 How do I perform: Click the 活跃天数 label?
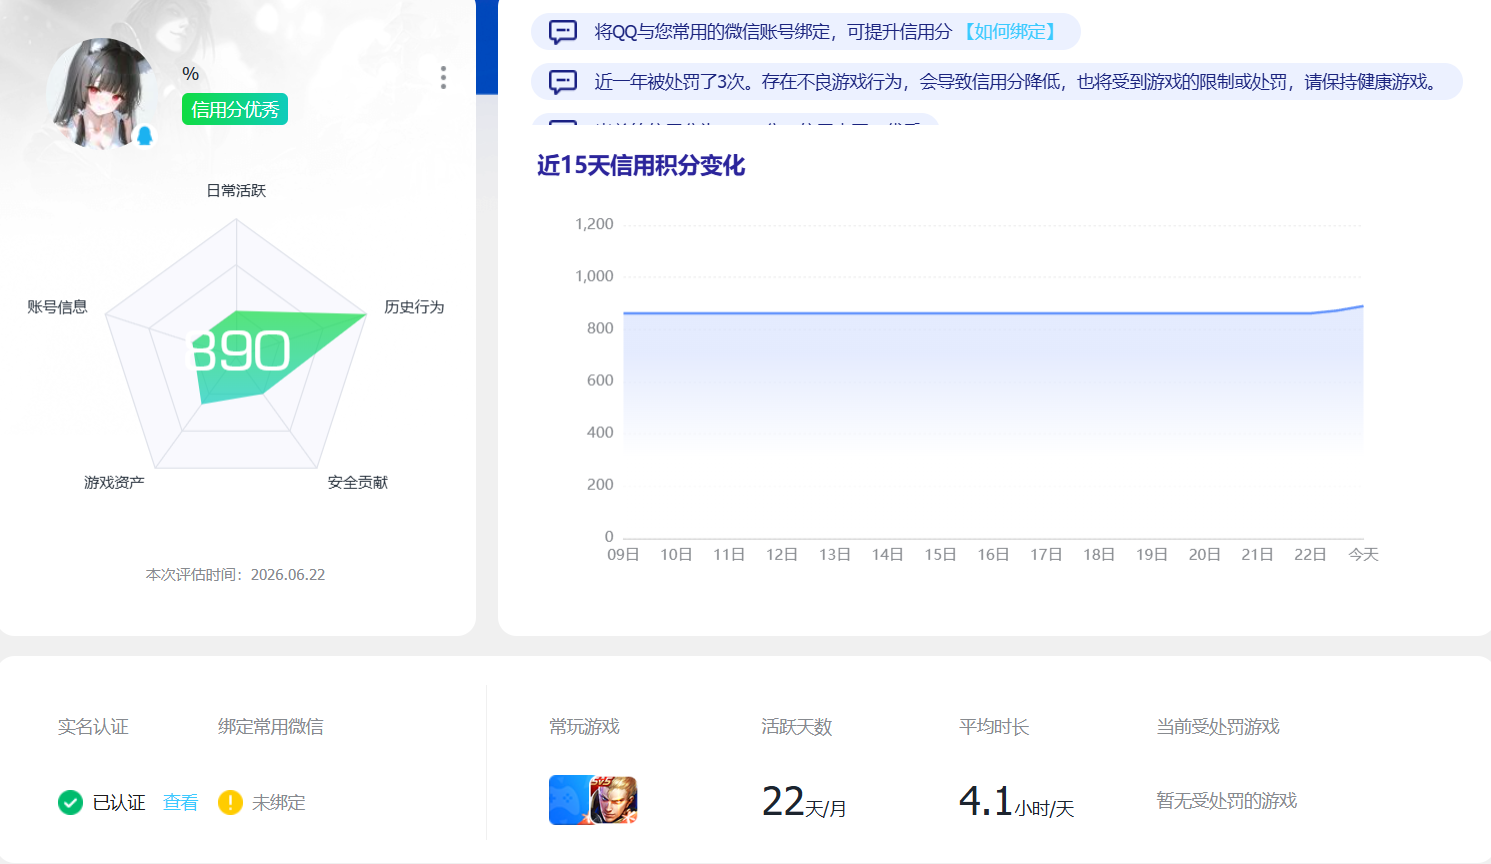[796, 727]
